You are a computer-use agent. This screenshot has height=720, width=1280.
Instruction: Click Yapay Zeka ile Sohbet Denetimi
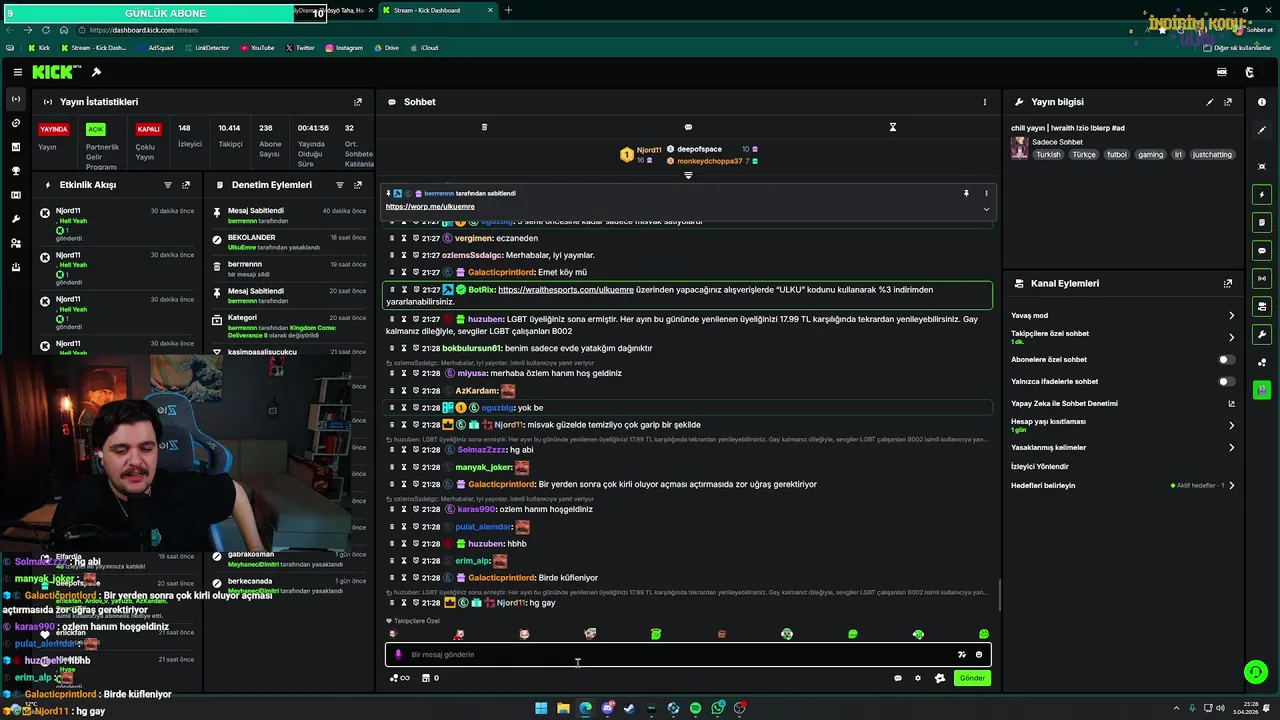(x=1064, y=404)
